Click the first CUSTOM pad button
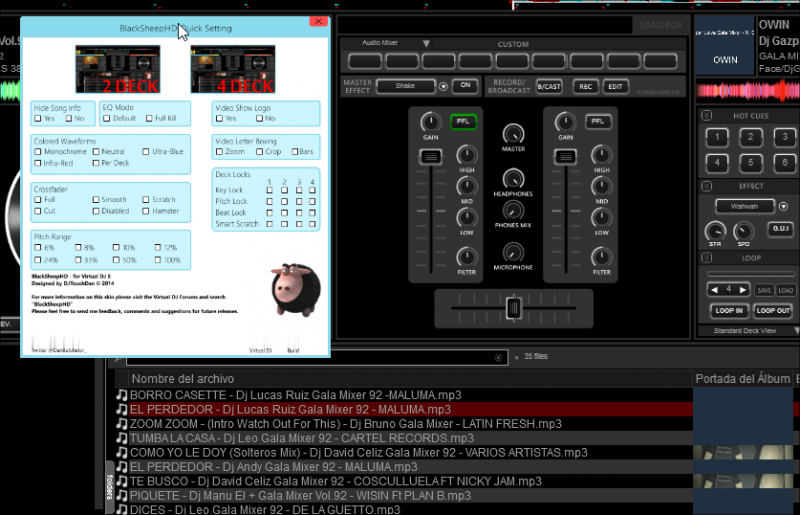The image size is (800, 515). (364, 61)
